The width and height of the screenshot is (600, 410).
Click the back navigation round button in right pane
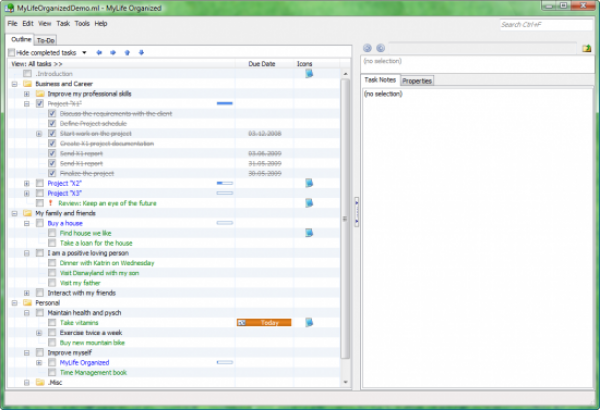(367, 48)
